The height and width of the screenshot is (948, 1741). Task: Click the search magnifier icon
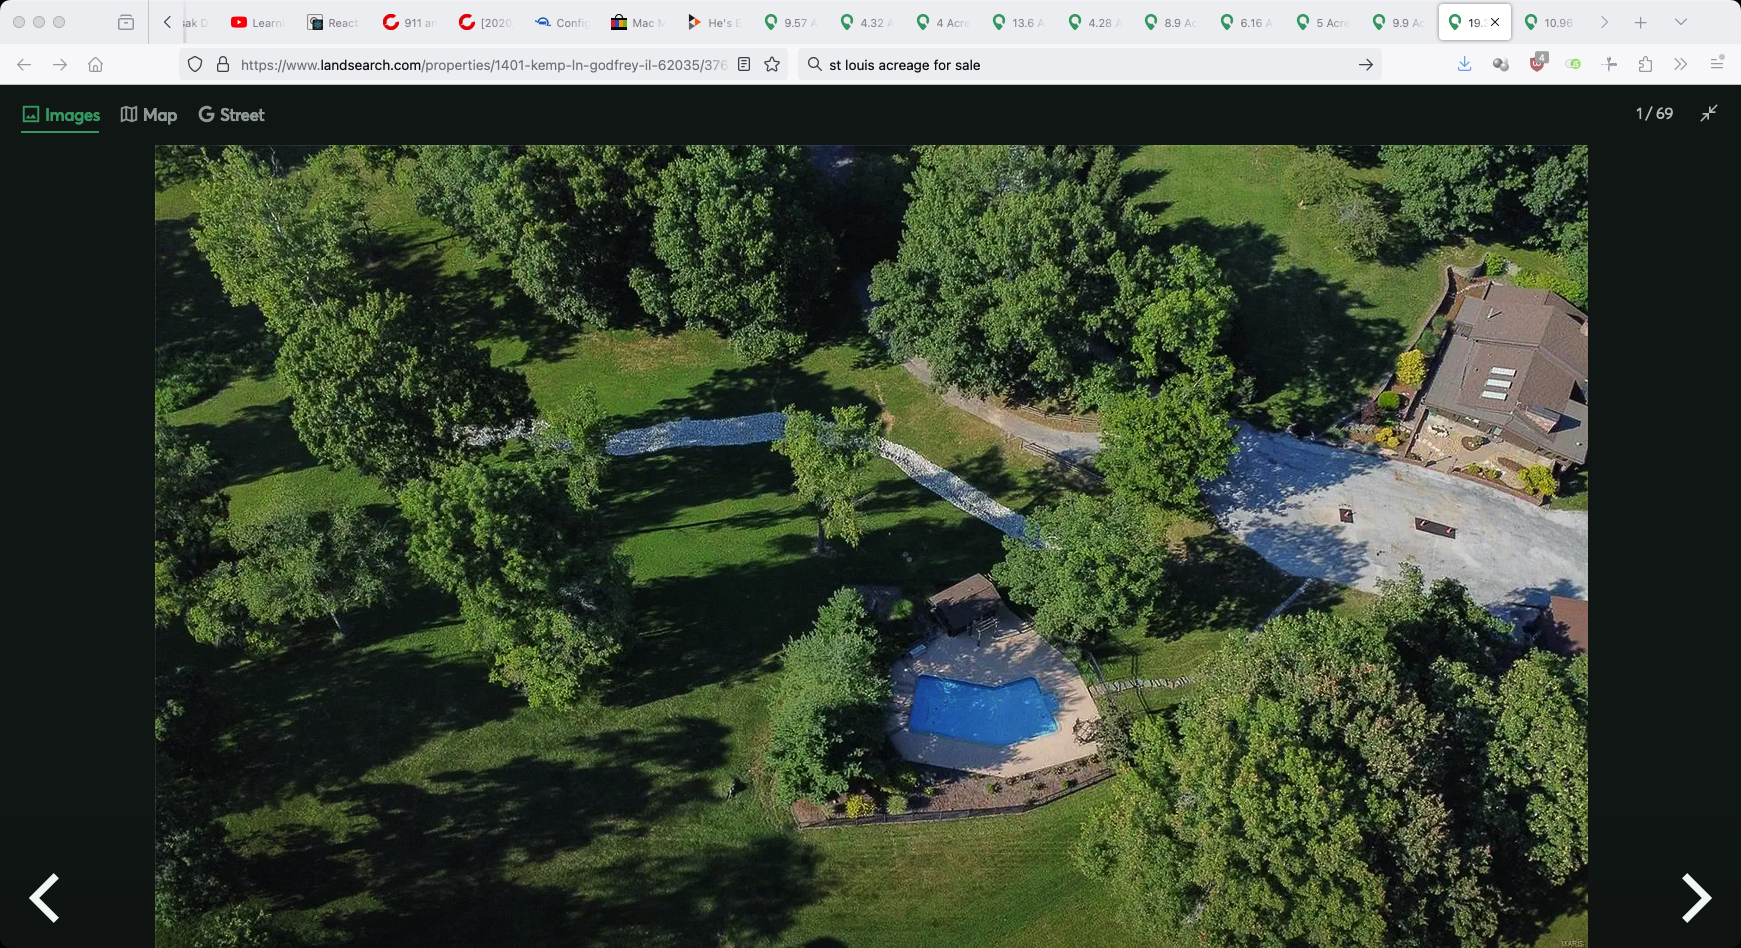click(815, 64)
